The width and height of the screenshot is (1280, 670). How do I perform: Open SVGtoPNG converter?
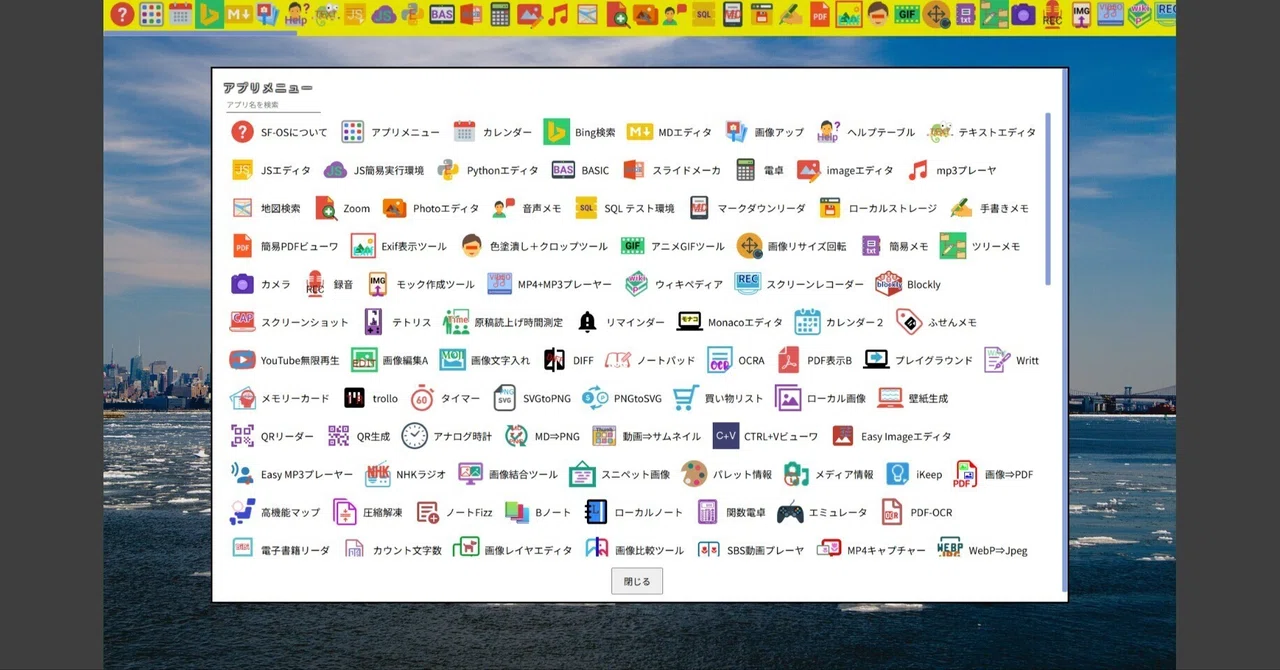click(x=532, y=398)
